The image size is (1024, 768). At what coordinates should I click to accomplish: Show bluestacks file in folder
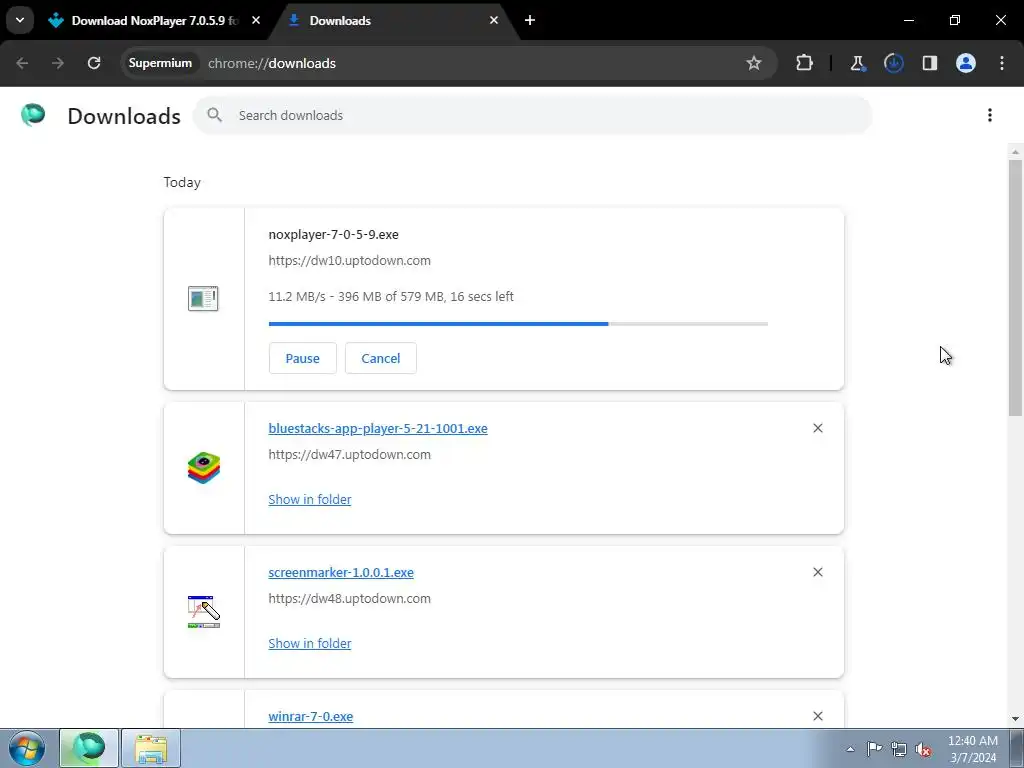click(310, 500)
